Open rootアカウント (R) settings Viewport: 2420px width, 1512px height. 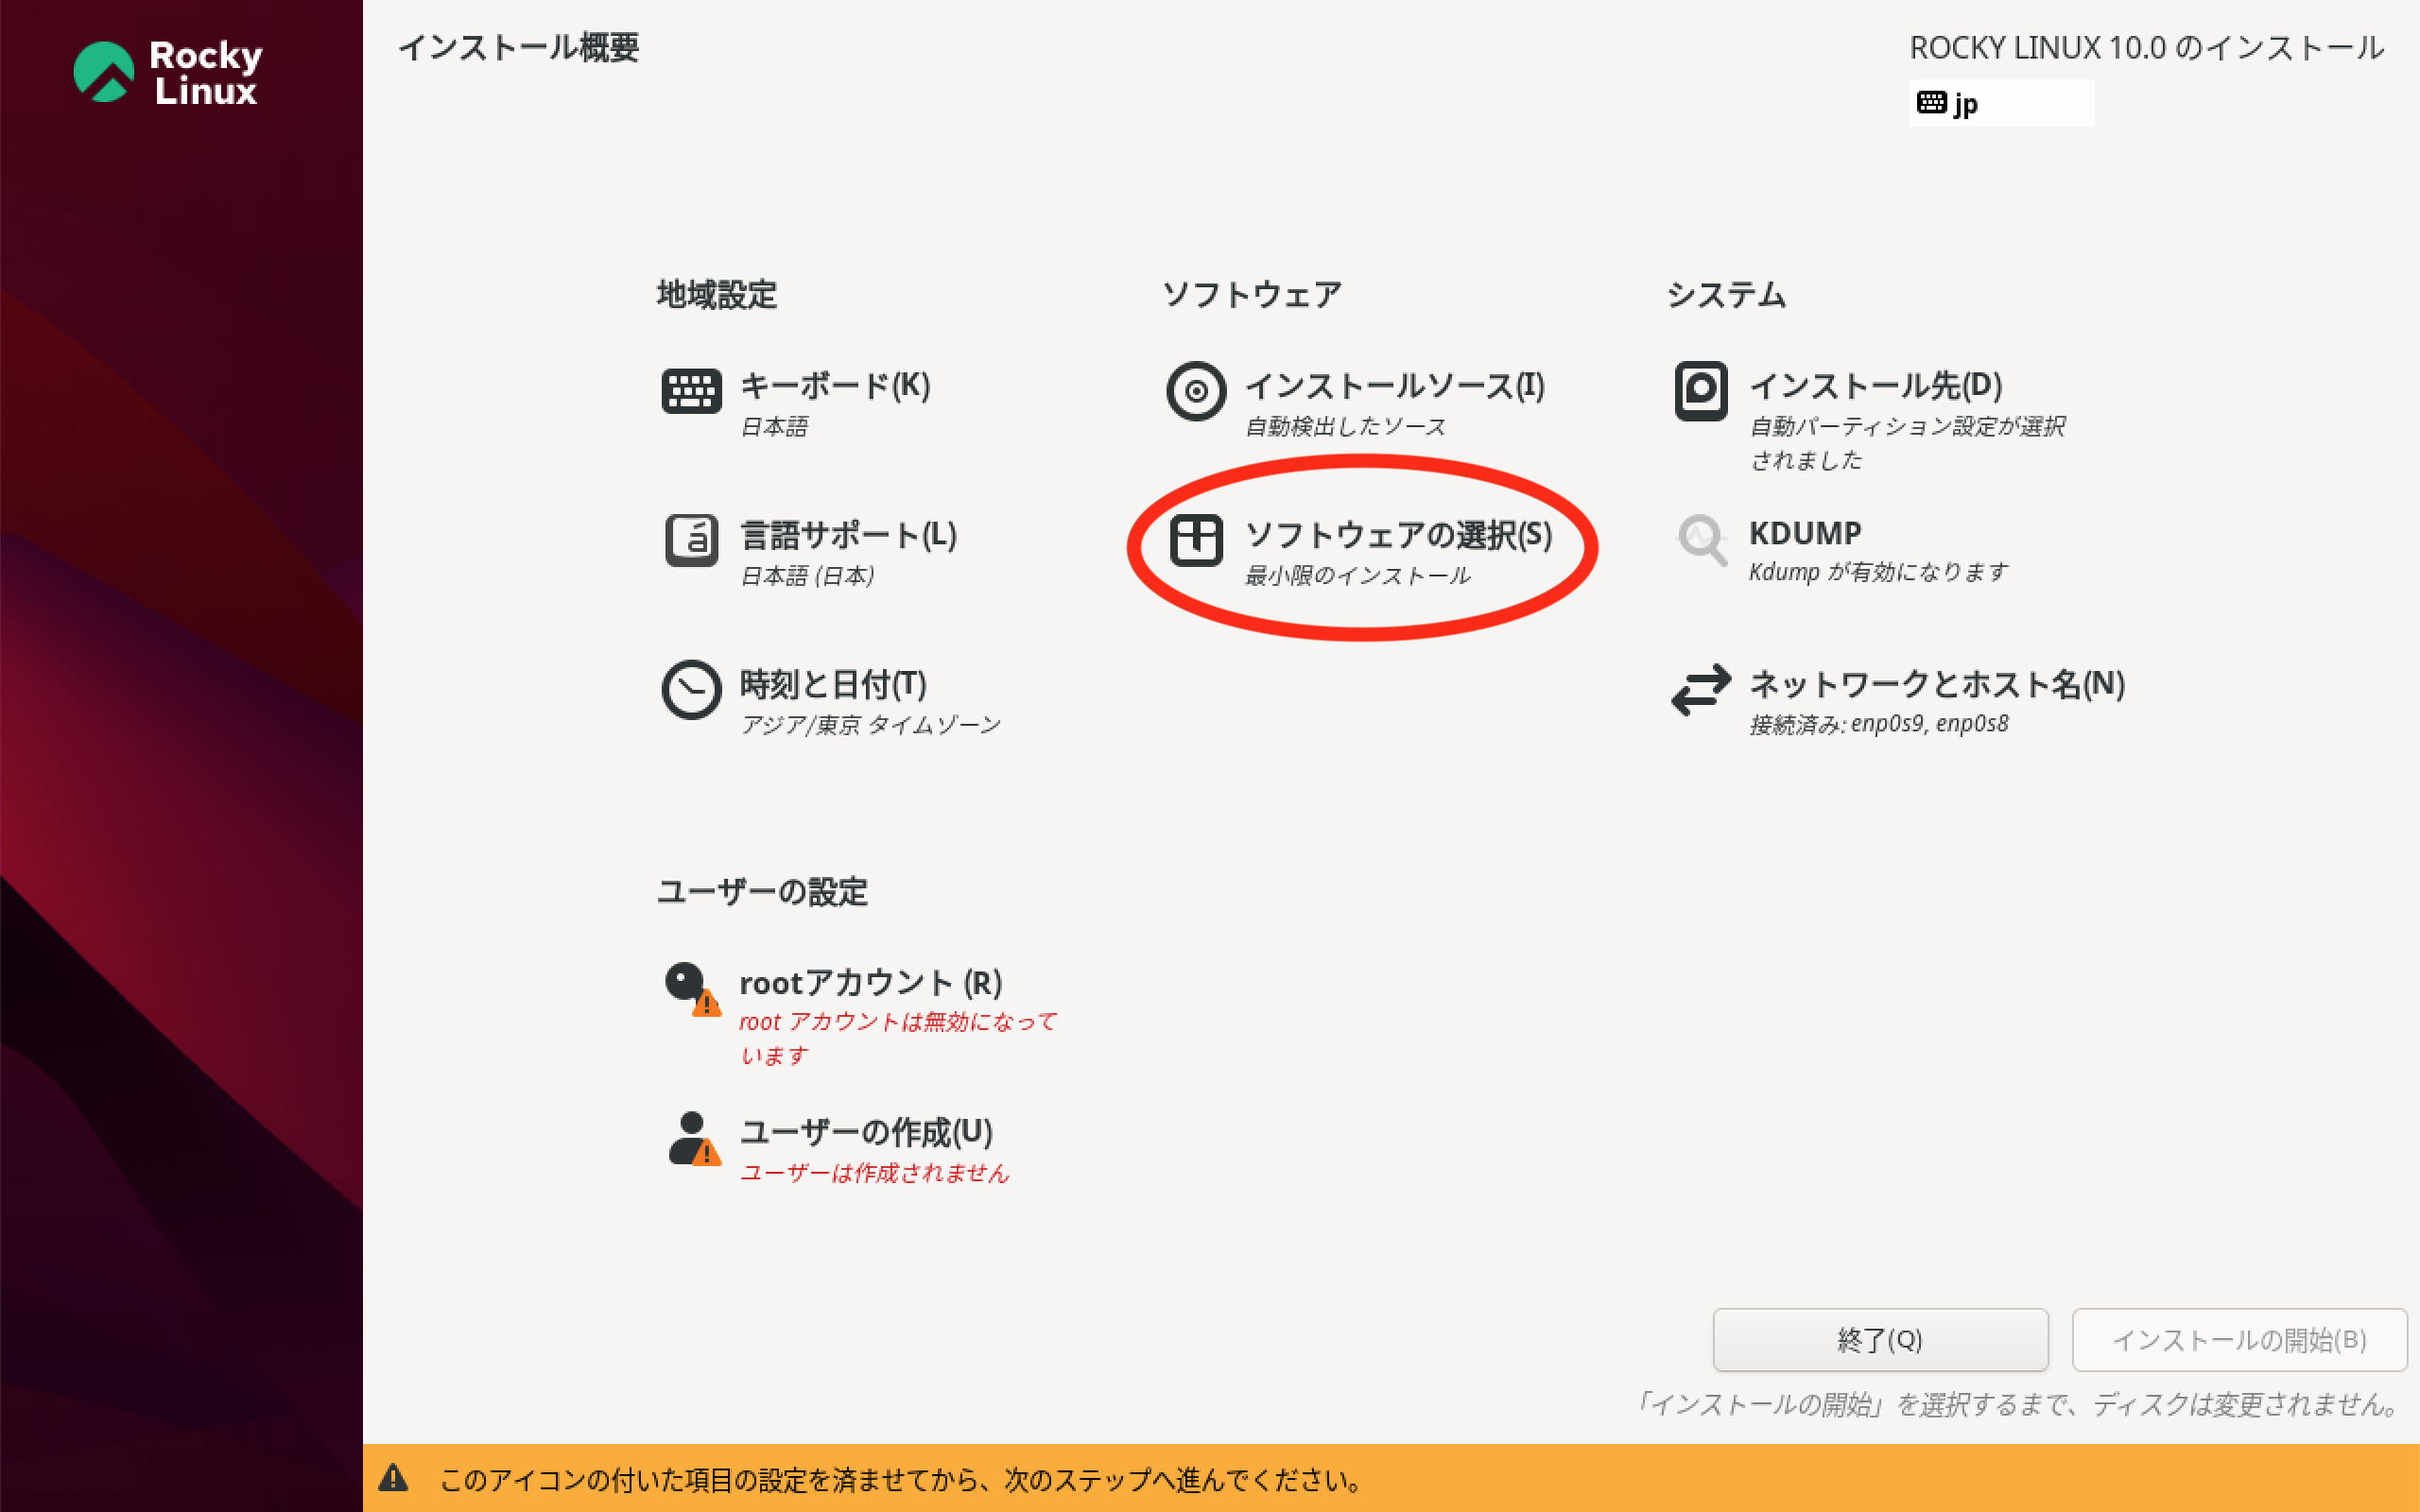[x=870, y=983]
